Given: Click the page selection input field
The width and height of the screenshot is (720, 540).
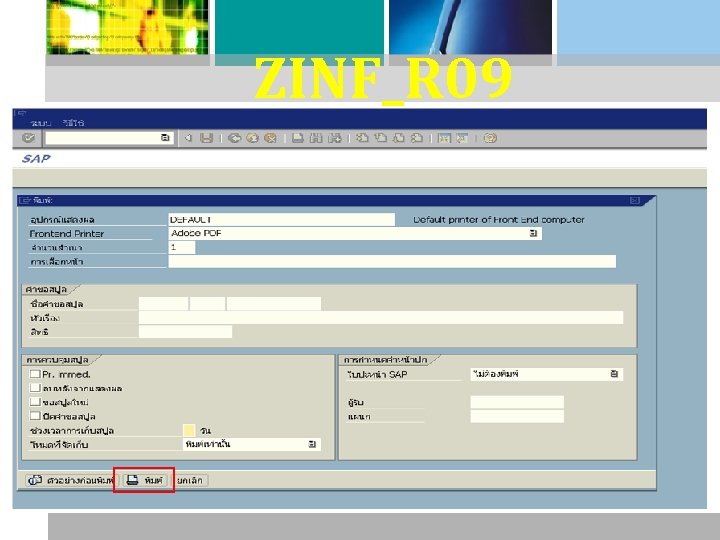Looking at the screenshot, I should coord(392,261).
